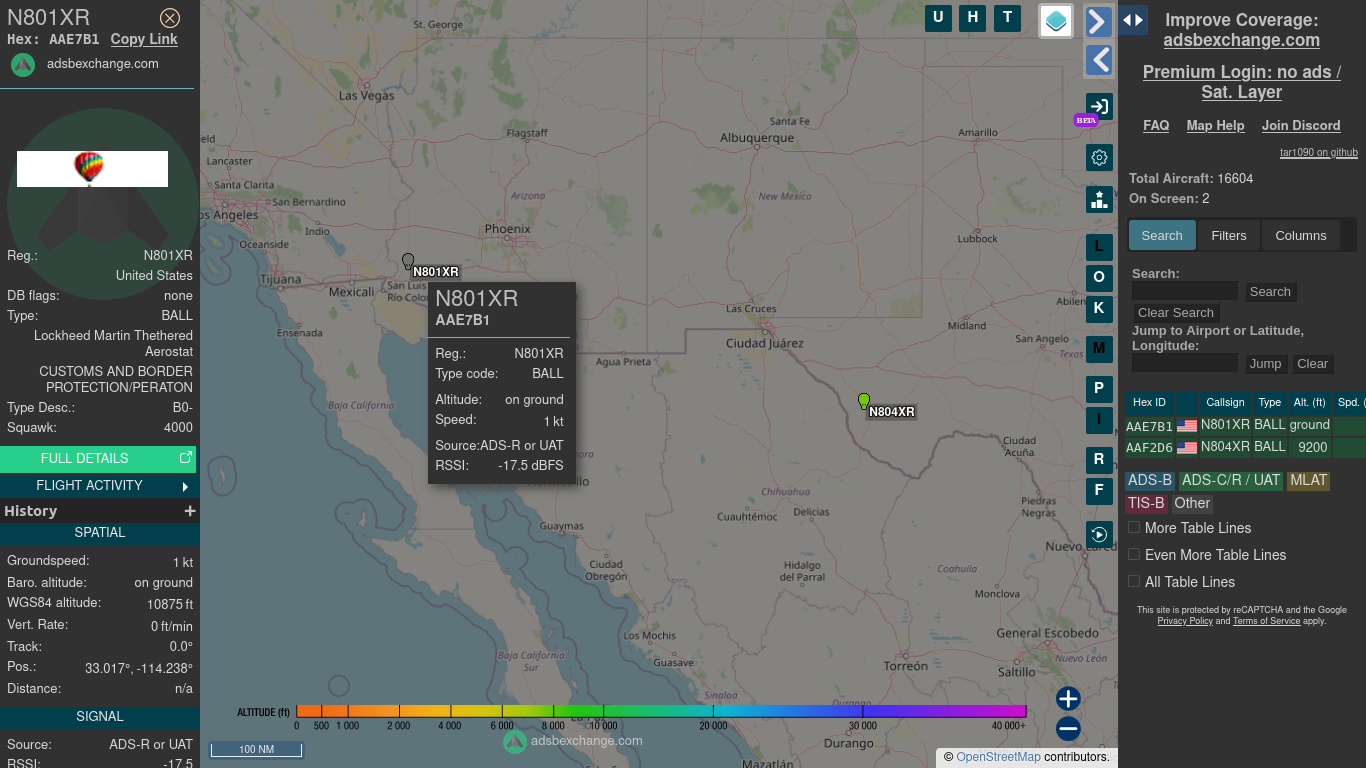This screenshot has width=1366, height=768.
Task: Click the left arrow sidebar button
Action: point(1099,60)
